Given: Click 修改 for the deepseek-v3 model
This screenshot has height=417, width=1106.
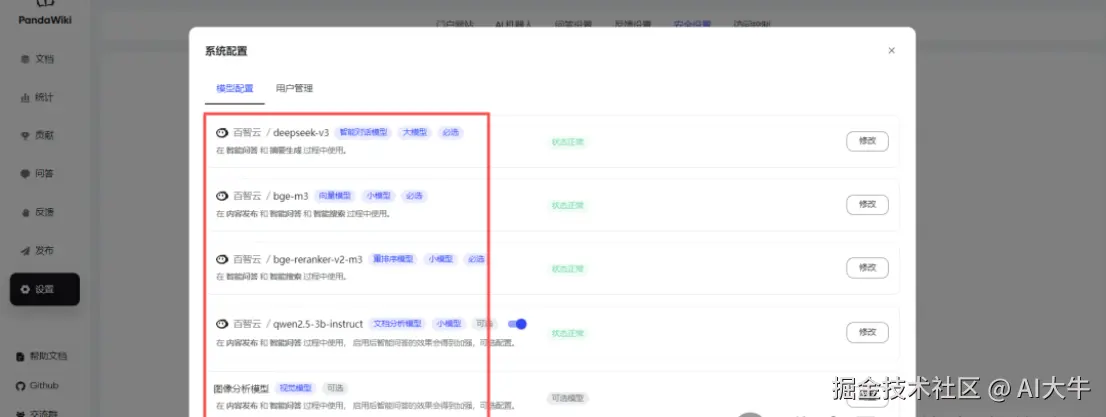Looking at the screenshot, I should pos(867,141).
